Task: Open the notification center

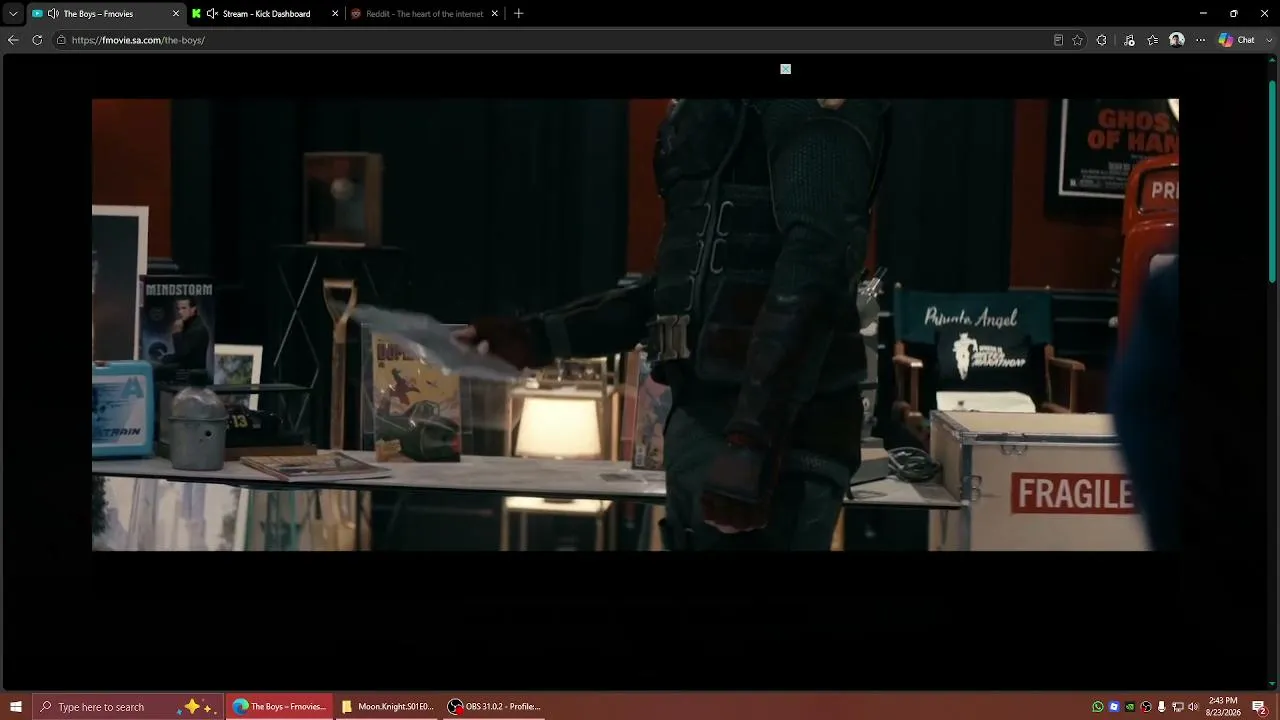Action: pos(1259,707)
